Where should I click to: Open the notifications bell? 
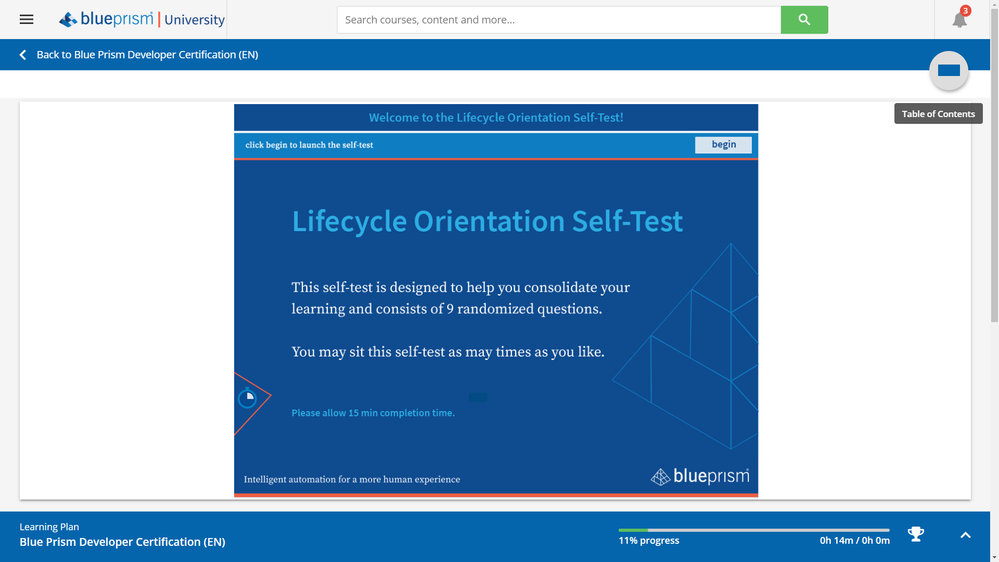point(959,20)
